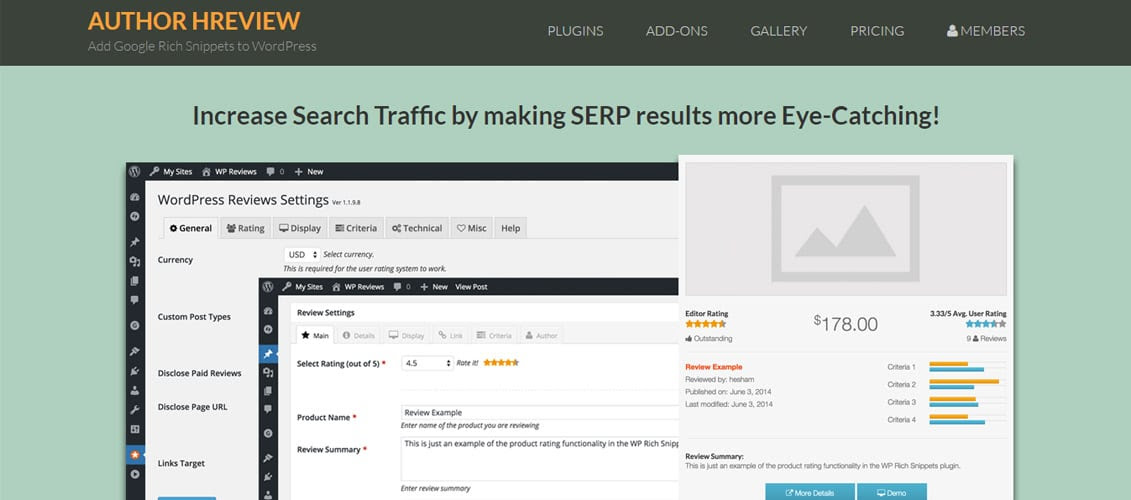
Task: Switch to the Rating settings tab
Action: click(x=245, y=228)
